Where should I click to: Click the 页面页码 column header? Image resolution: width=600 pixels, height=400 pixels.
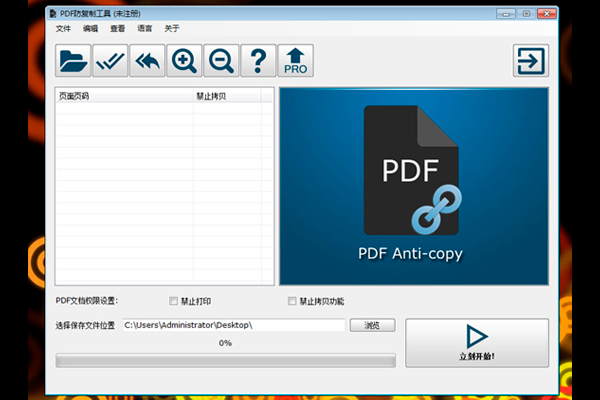[124, 96]
